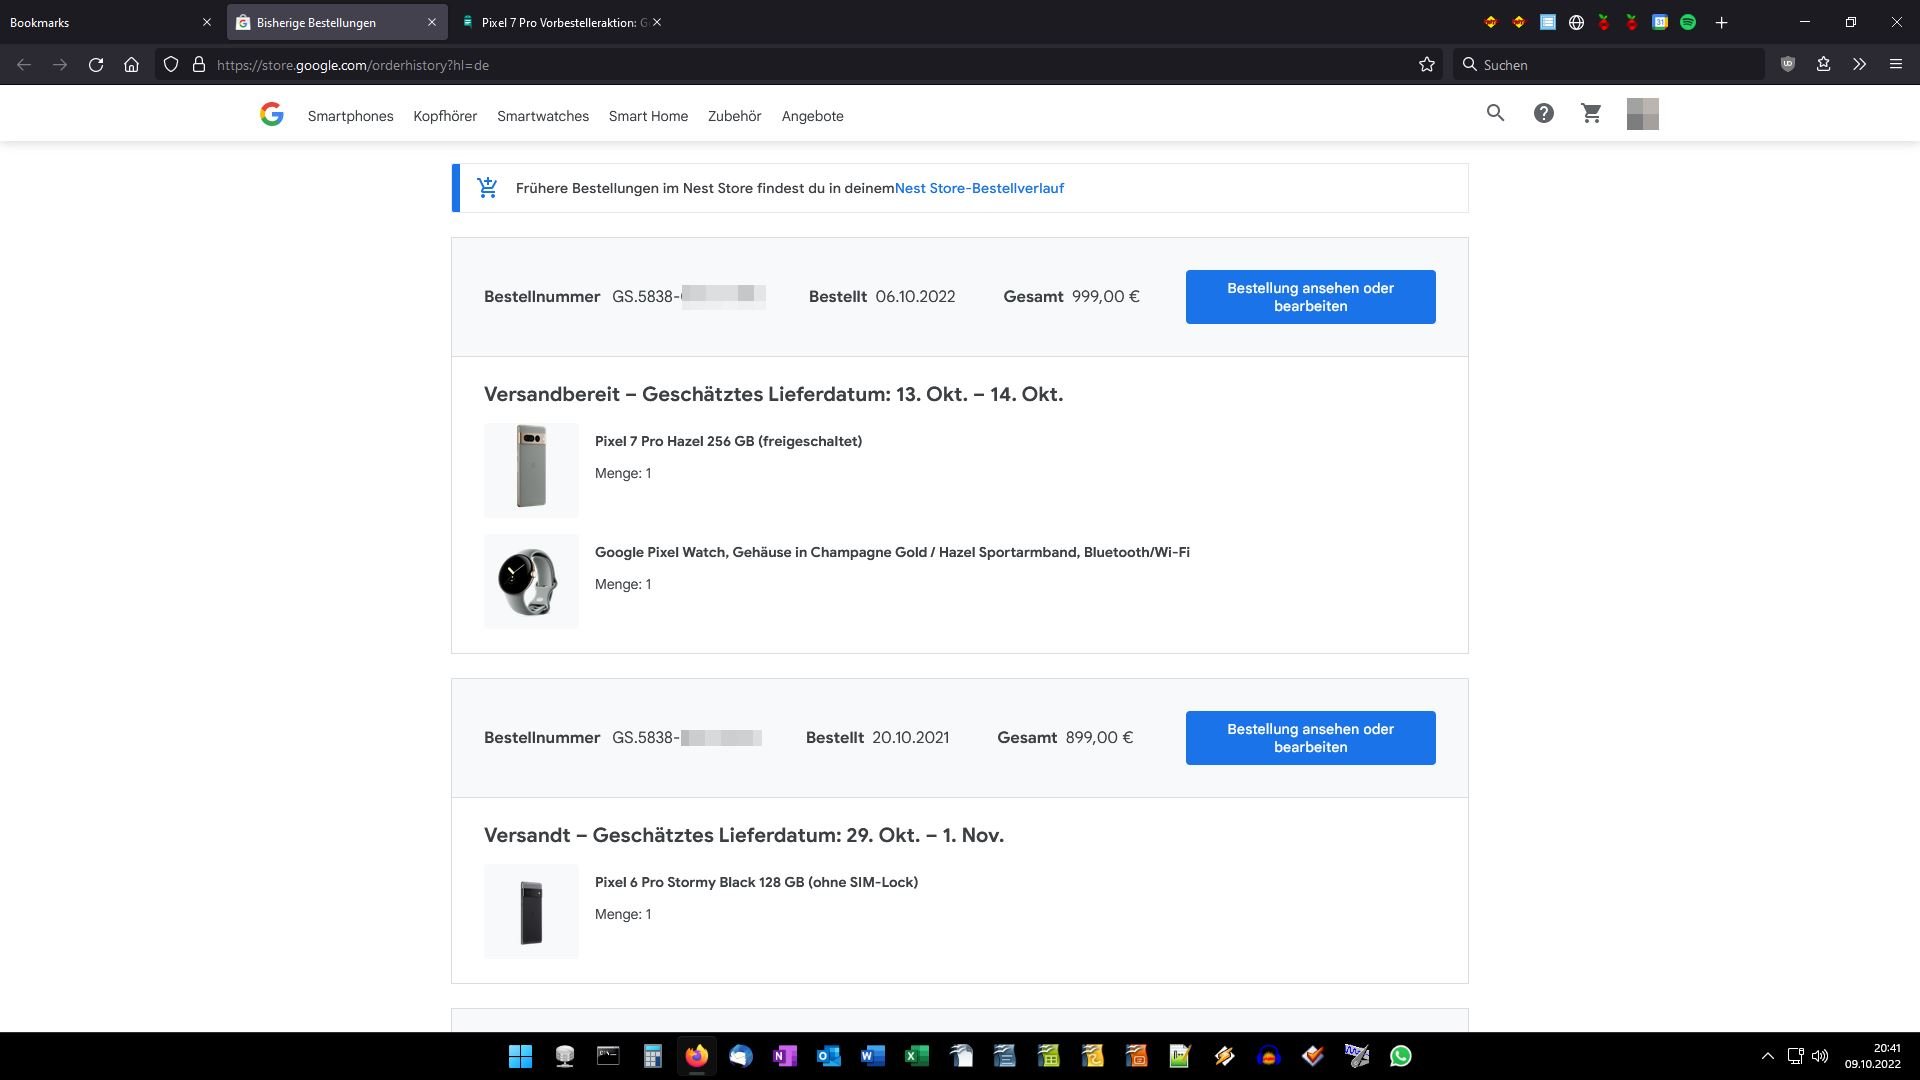Screen dimensions: 1920x1080
Task: Open the Smart Home menu
Action: pyautogui.click(x=648, y=116)
